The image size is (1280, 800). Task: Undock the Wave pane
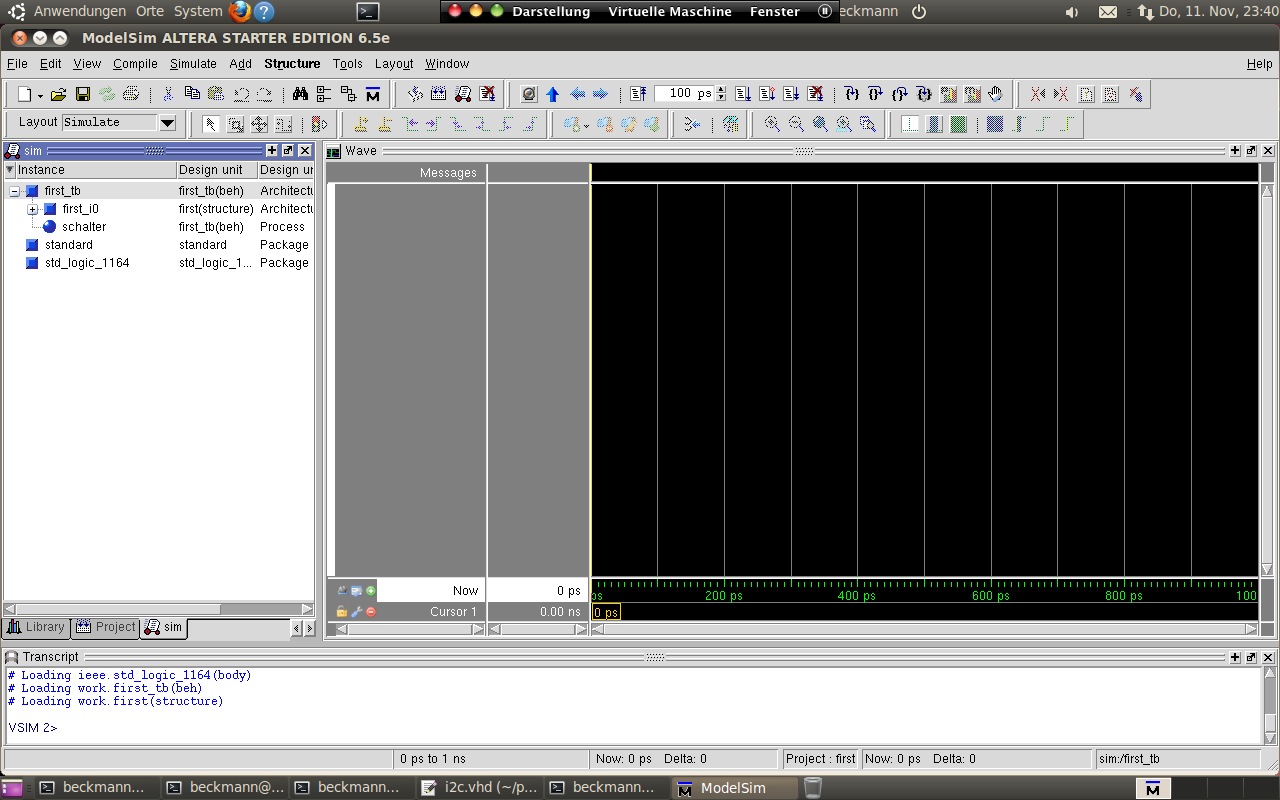coord(1252,150)
